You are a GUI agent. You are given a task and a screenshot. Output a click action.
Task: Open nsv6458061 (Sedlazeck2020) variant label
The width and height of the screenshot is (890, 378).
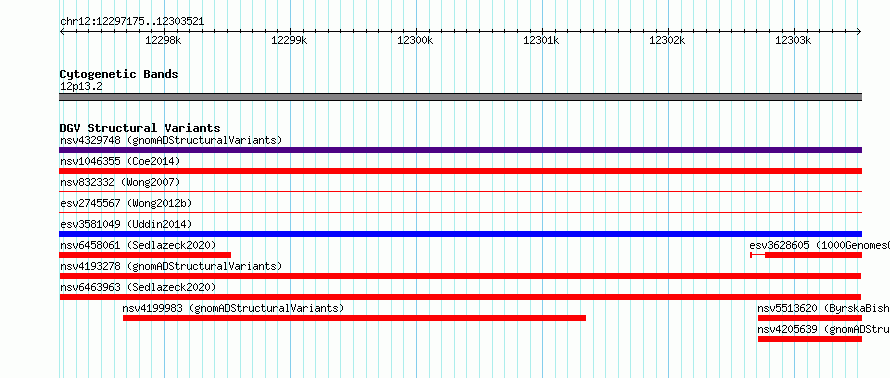138,245
